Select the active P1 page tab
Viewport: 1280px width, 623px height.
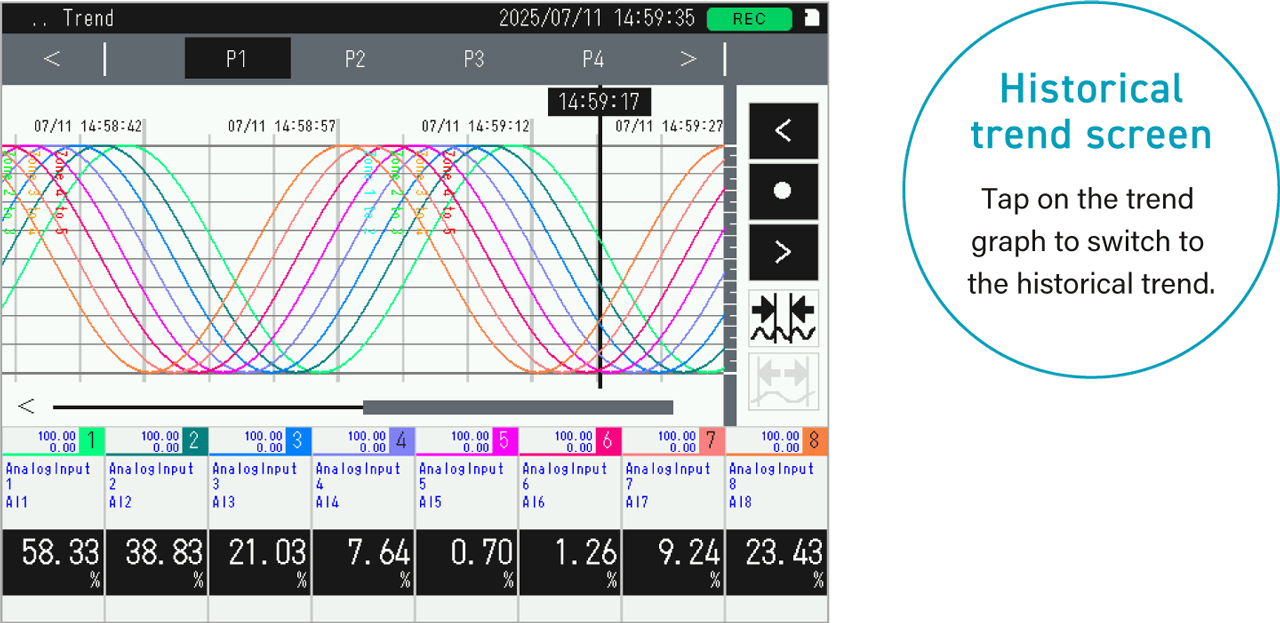click(237, 59)
